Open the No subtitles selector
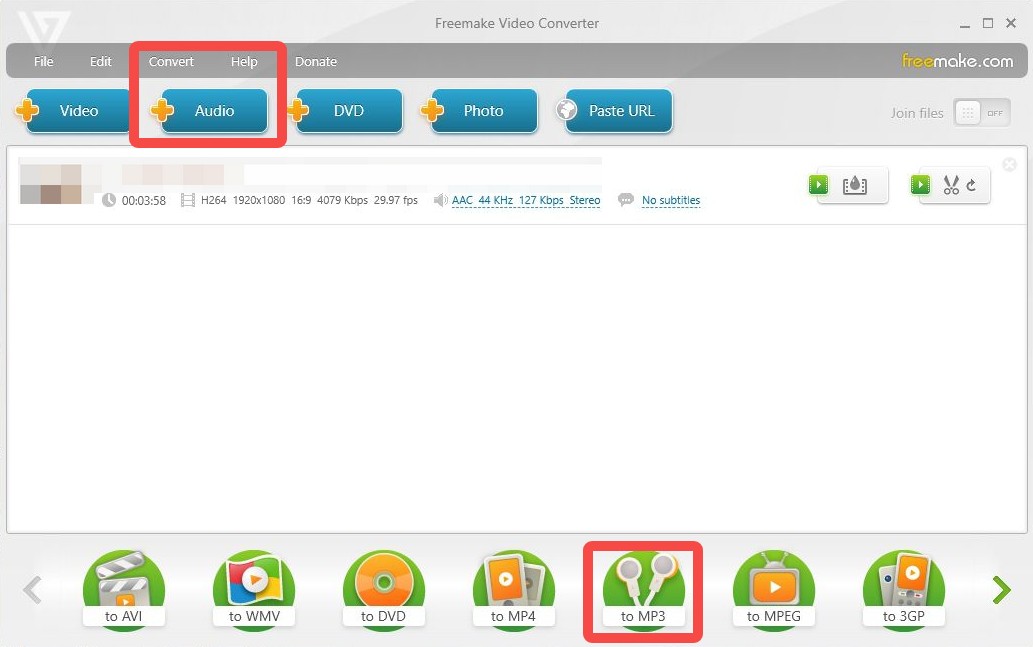The width and height of the screenshot is (1033, 647). (671, 200)
